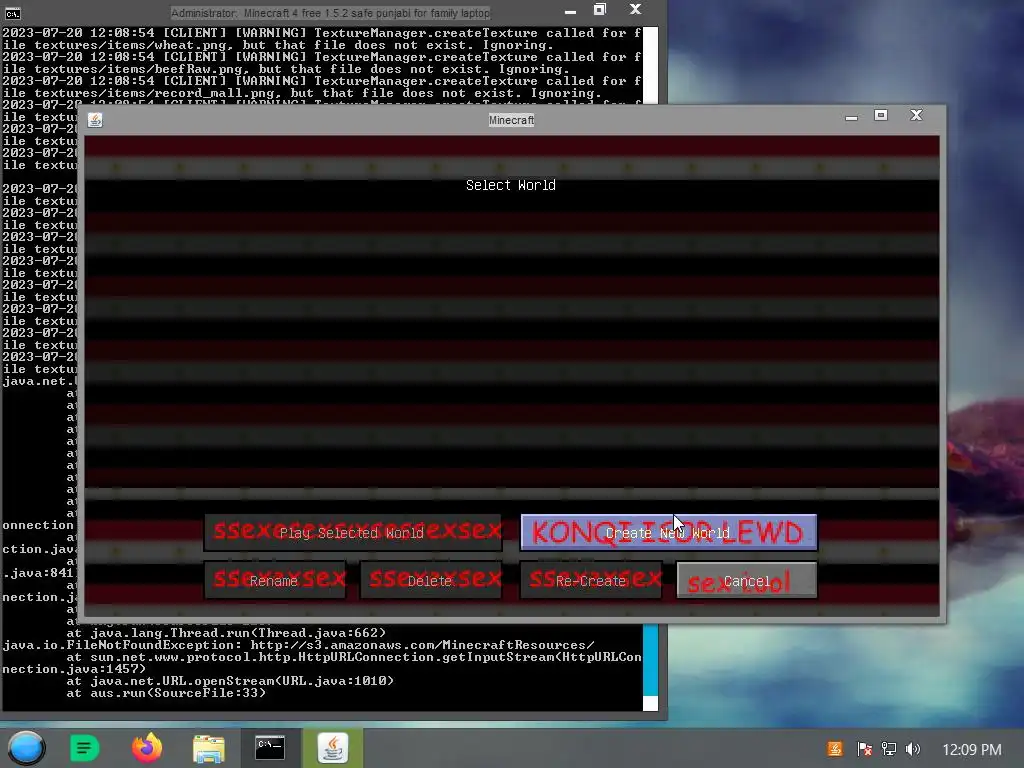Click the console line 'at java.net.URL.openStream'

(230, 681)
